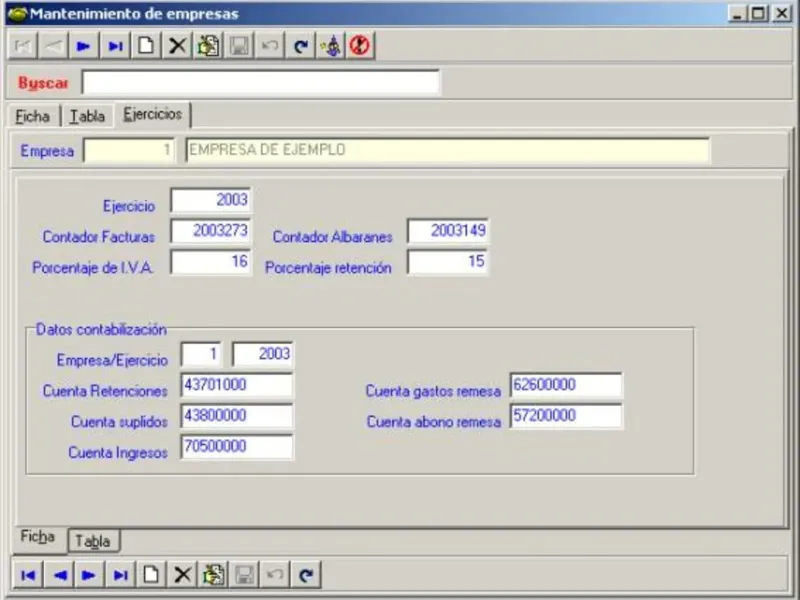Create new record with top toolbar page icon
The image size is (800, 600).
point(146,46)
